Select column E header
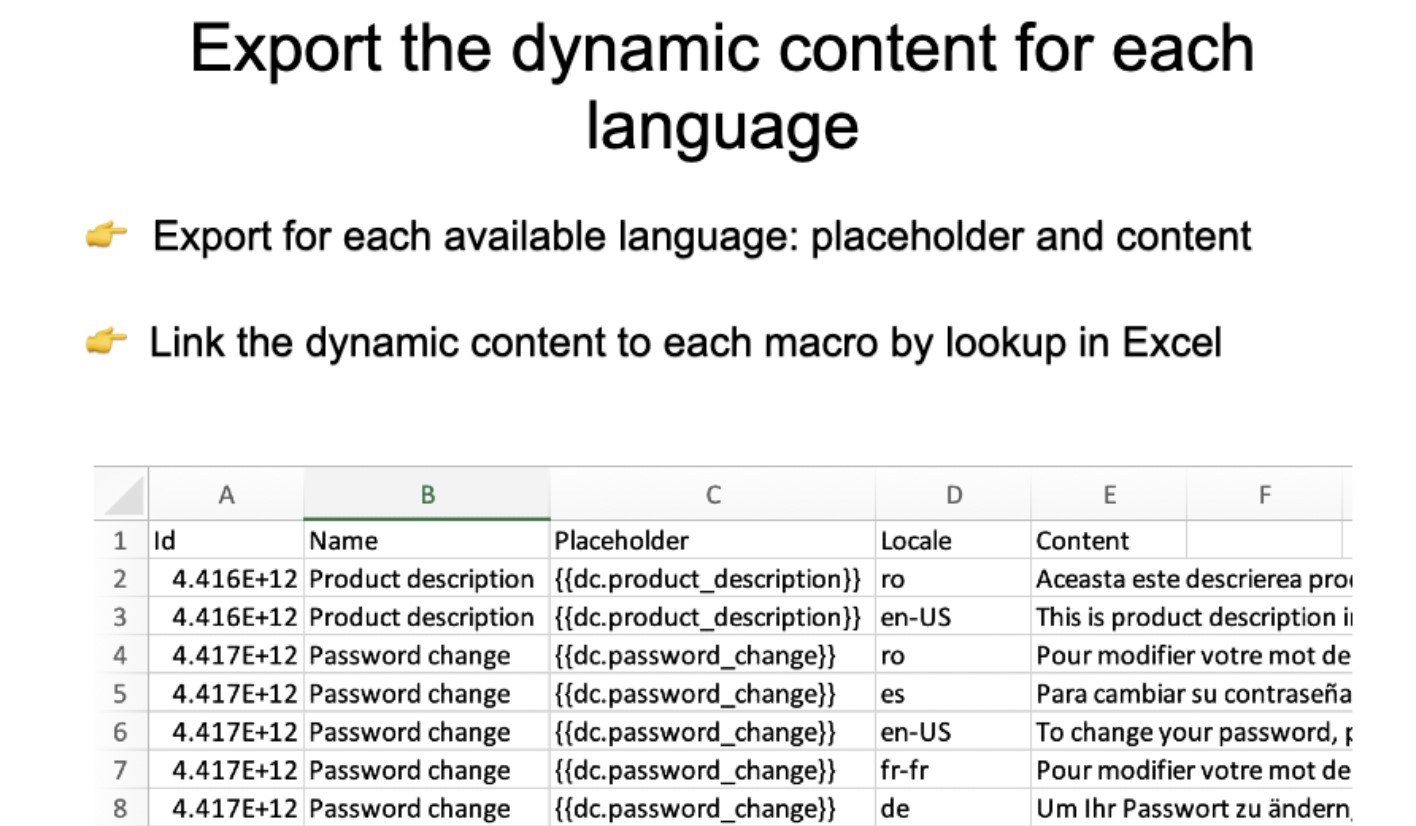Screen dimensions: 1416x826 pos(1108,495)
